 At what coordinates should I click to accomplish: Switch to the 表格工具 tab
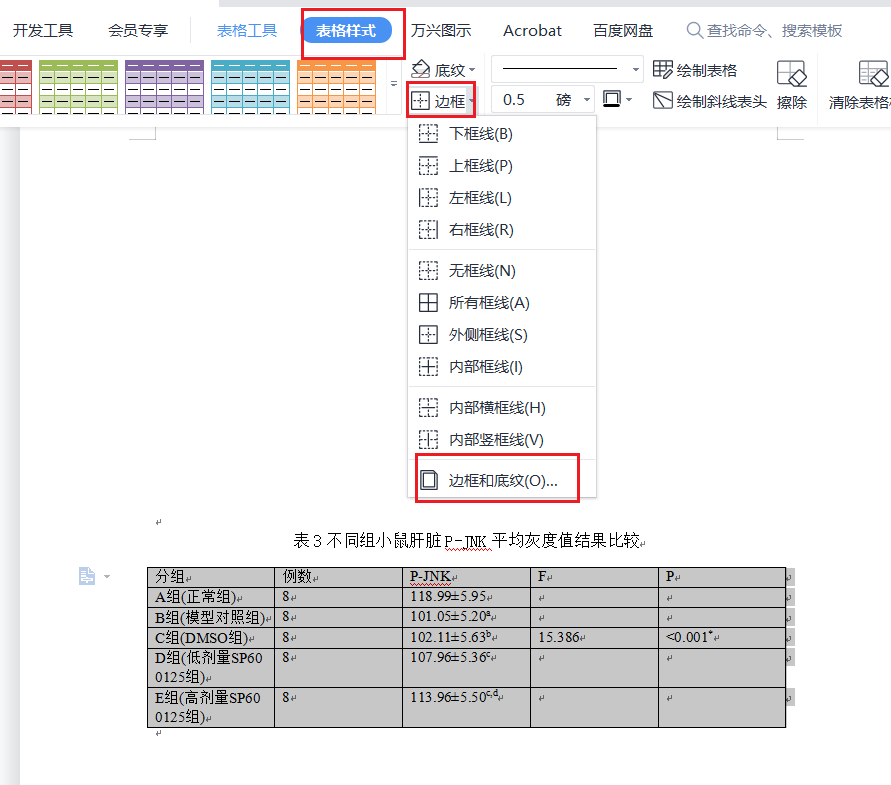click(x=247, y=31)
